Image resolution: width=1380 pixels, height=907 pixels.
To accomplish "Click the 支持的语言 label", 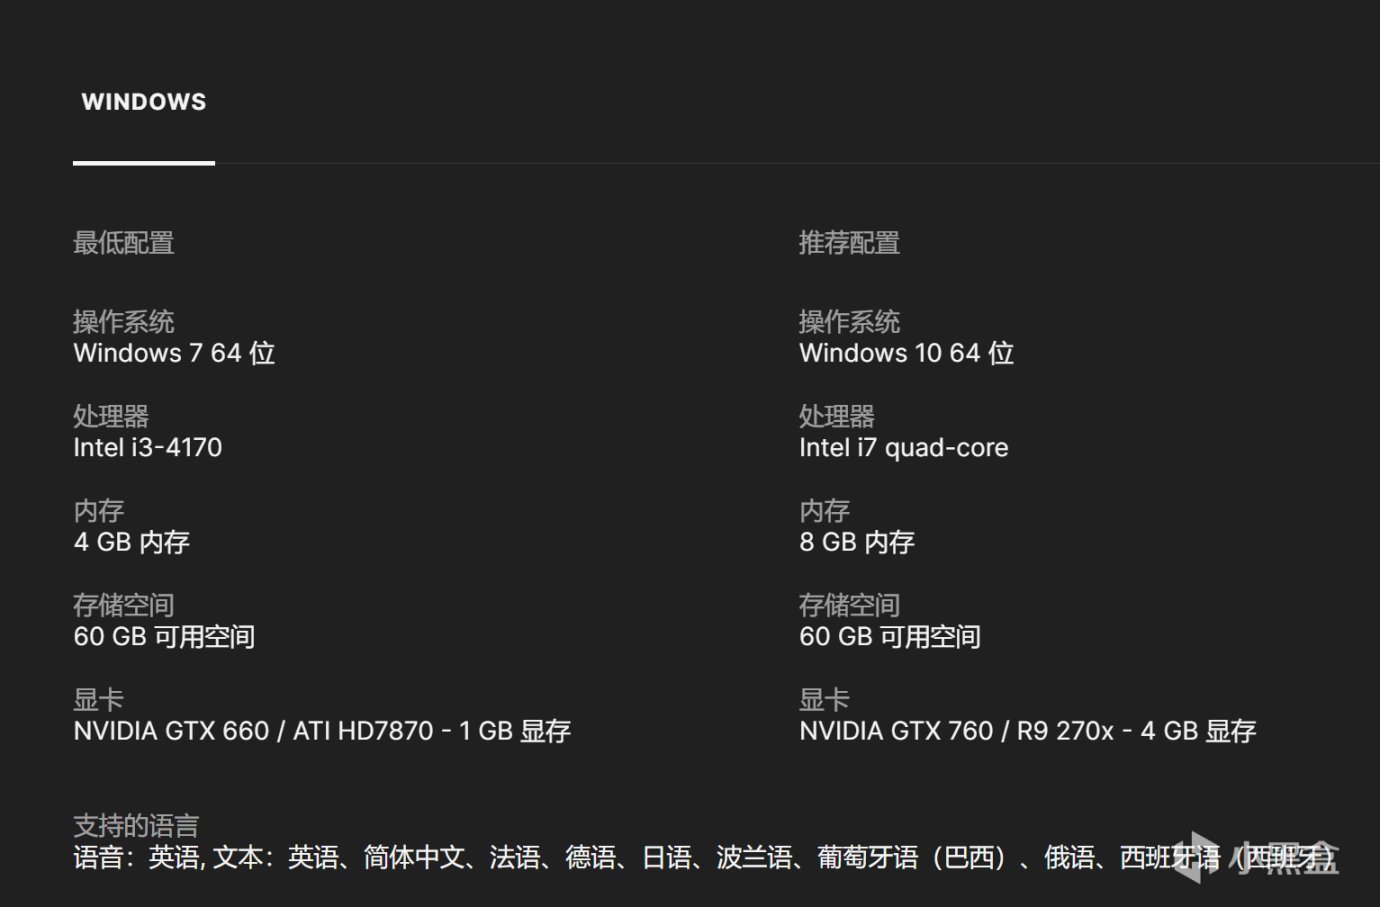I will click(x=136, y=826).
